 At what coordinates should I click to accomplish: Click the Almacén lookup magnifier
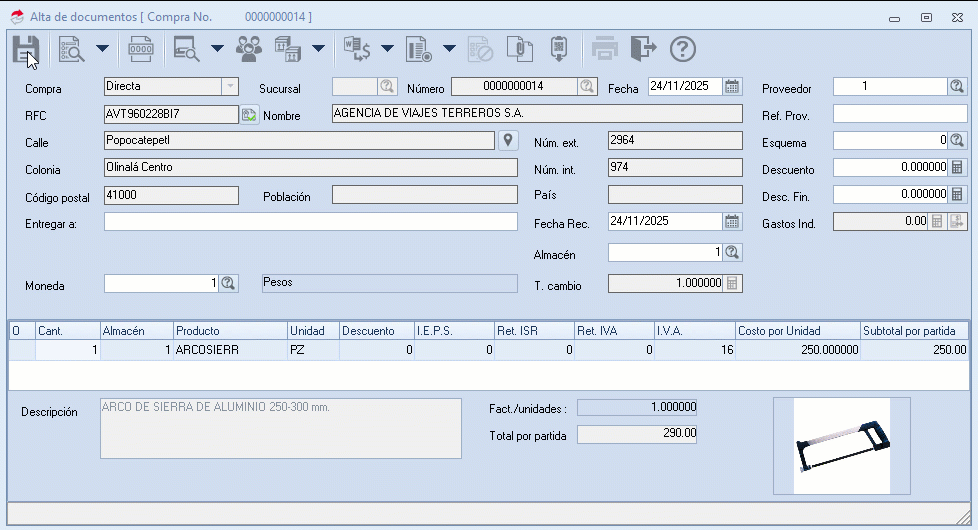732,252
